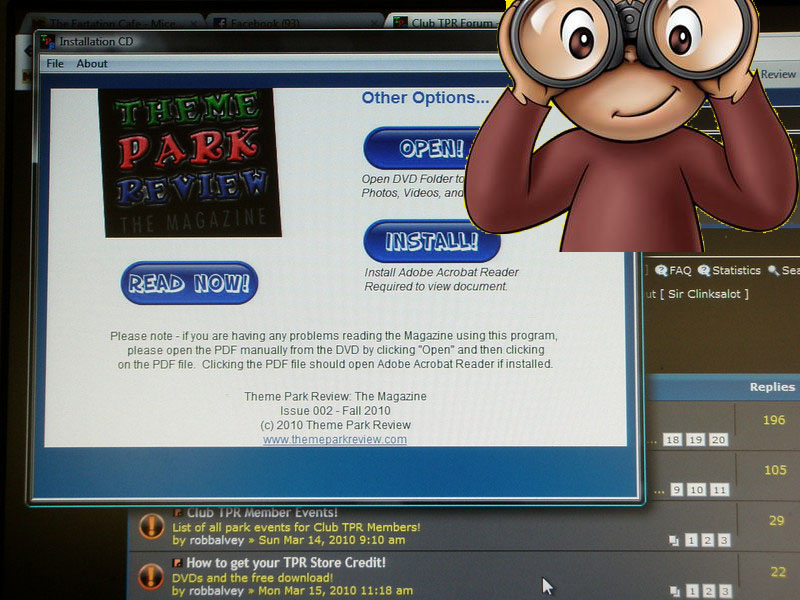
Task: Go to page 11 of the 105-reply topic
Action: point(719,490)
